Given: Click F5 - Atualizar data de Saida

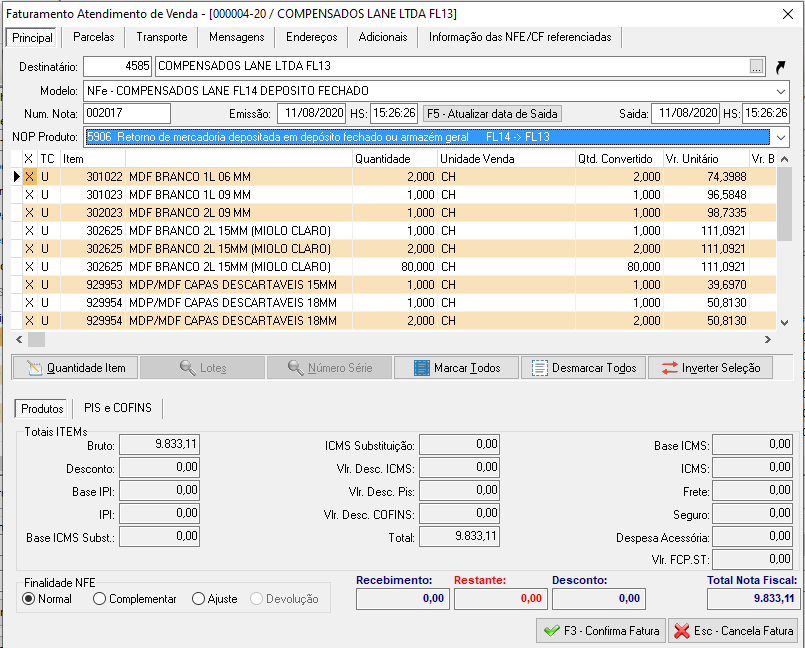Looking at the screenshot, I should [492, 113].
